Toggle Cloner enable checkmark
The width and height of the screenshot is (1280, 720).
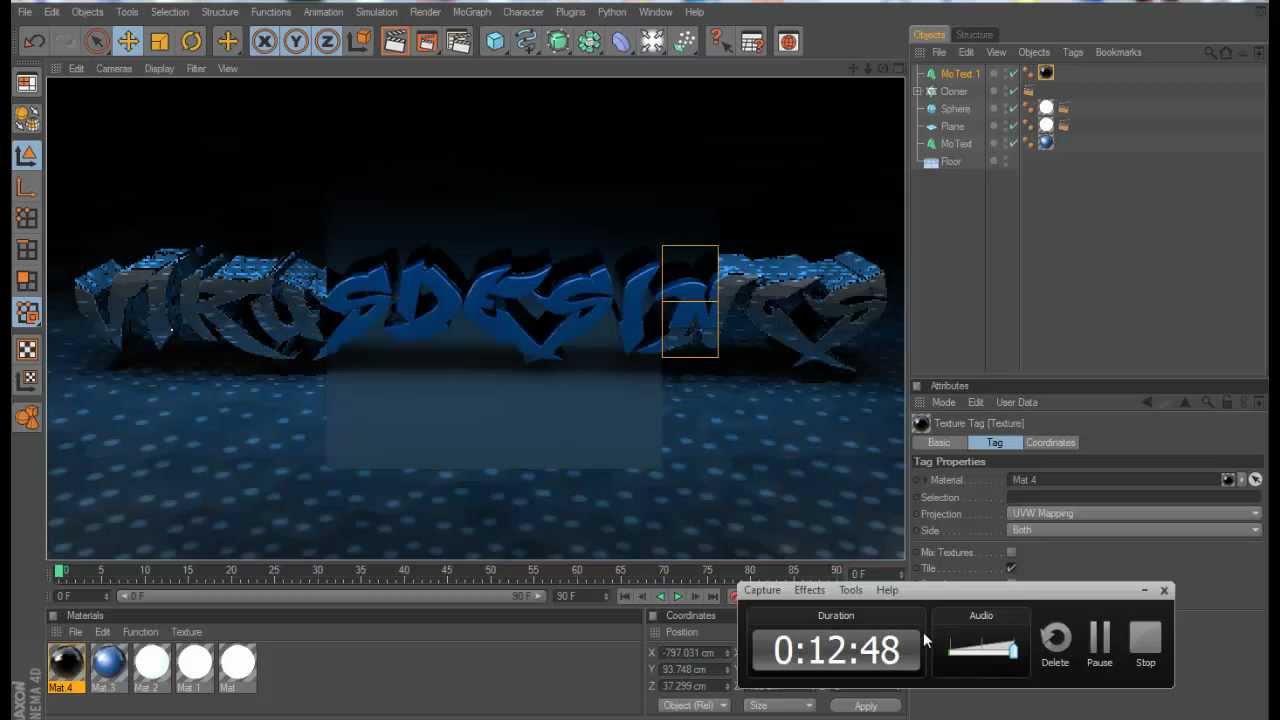[1012, 91]
